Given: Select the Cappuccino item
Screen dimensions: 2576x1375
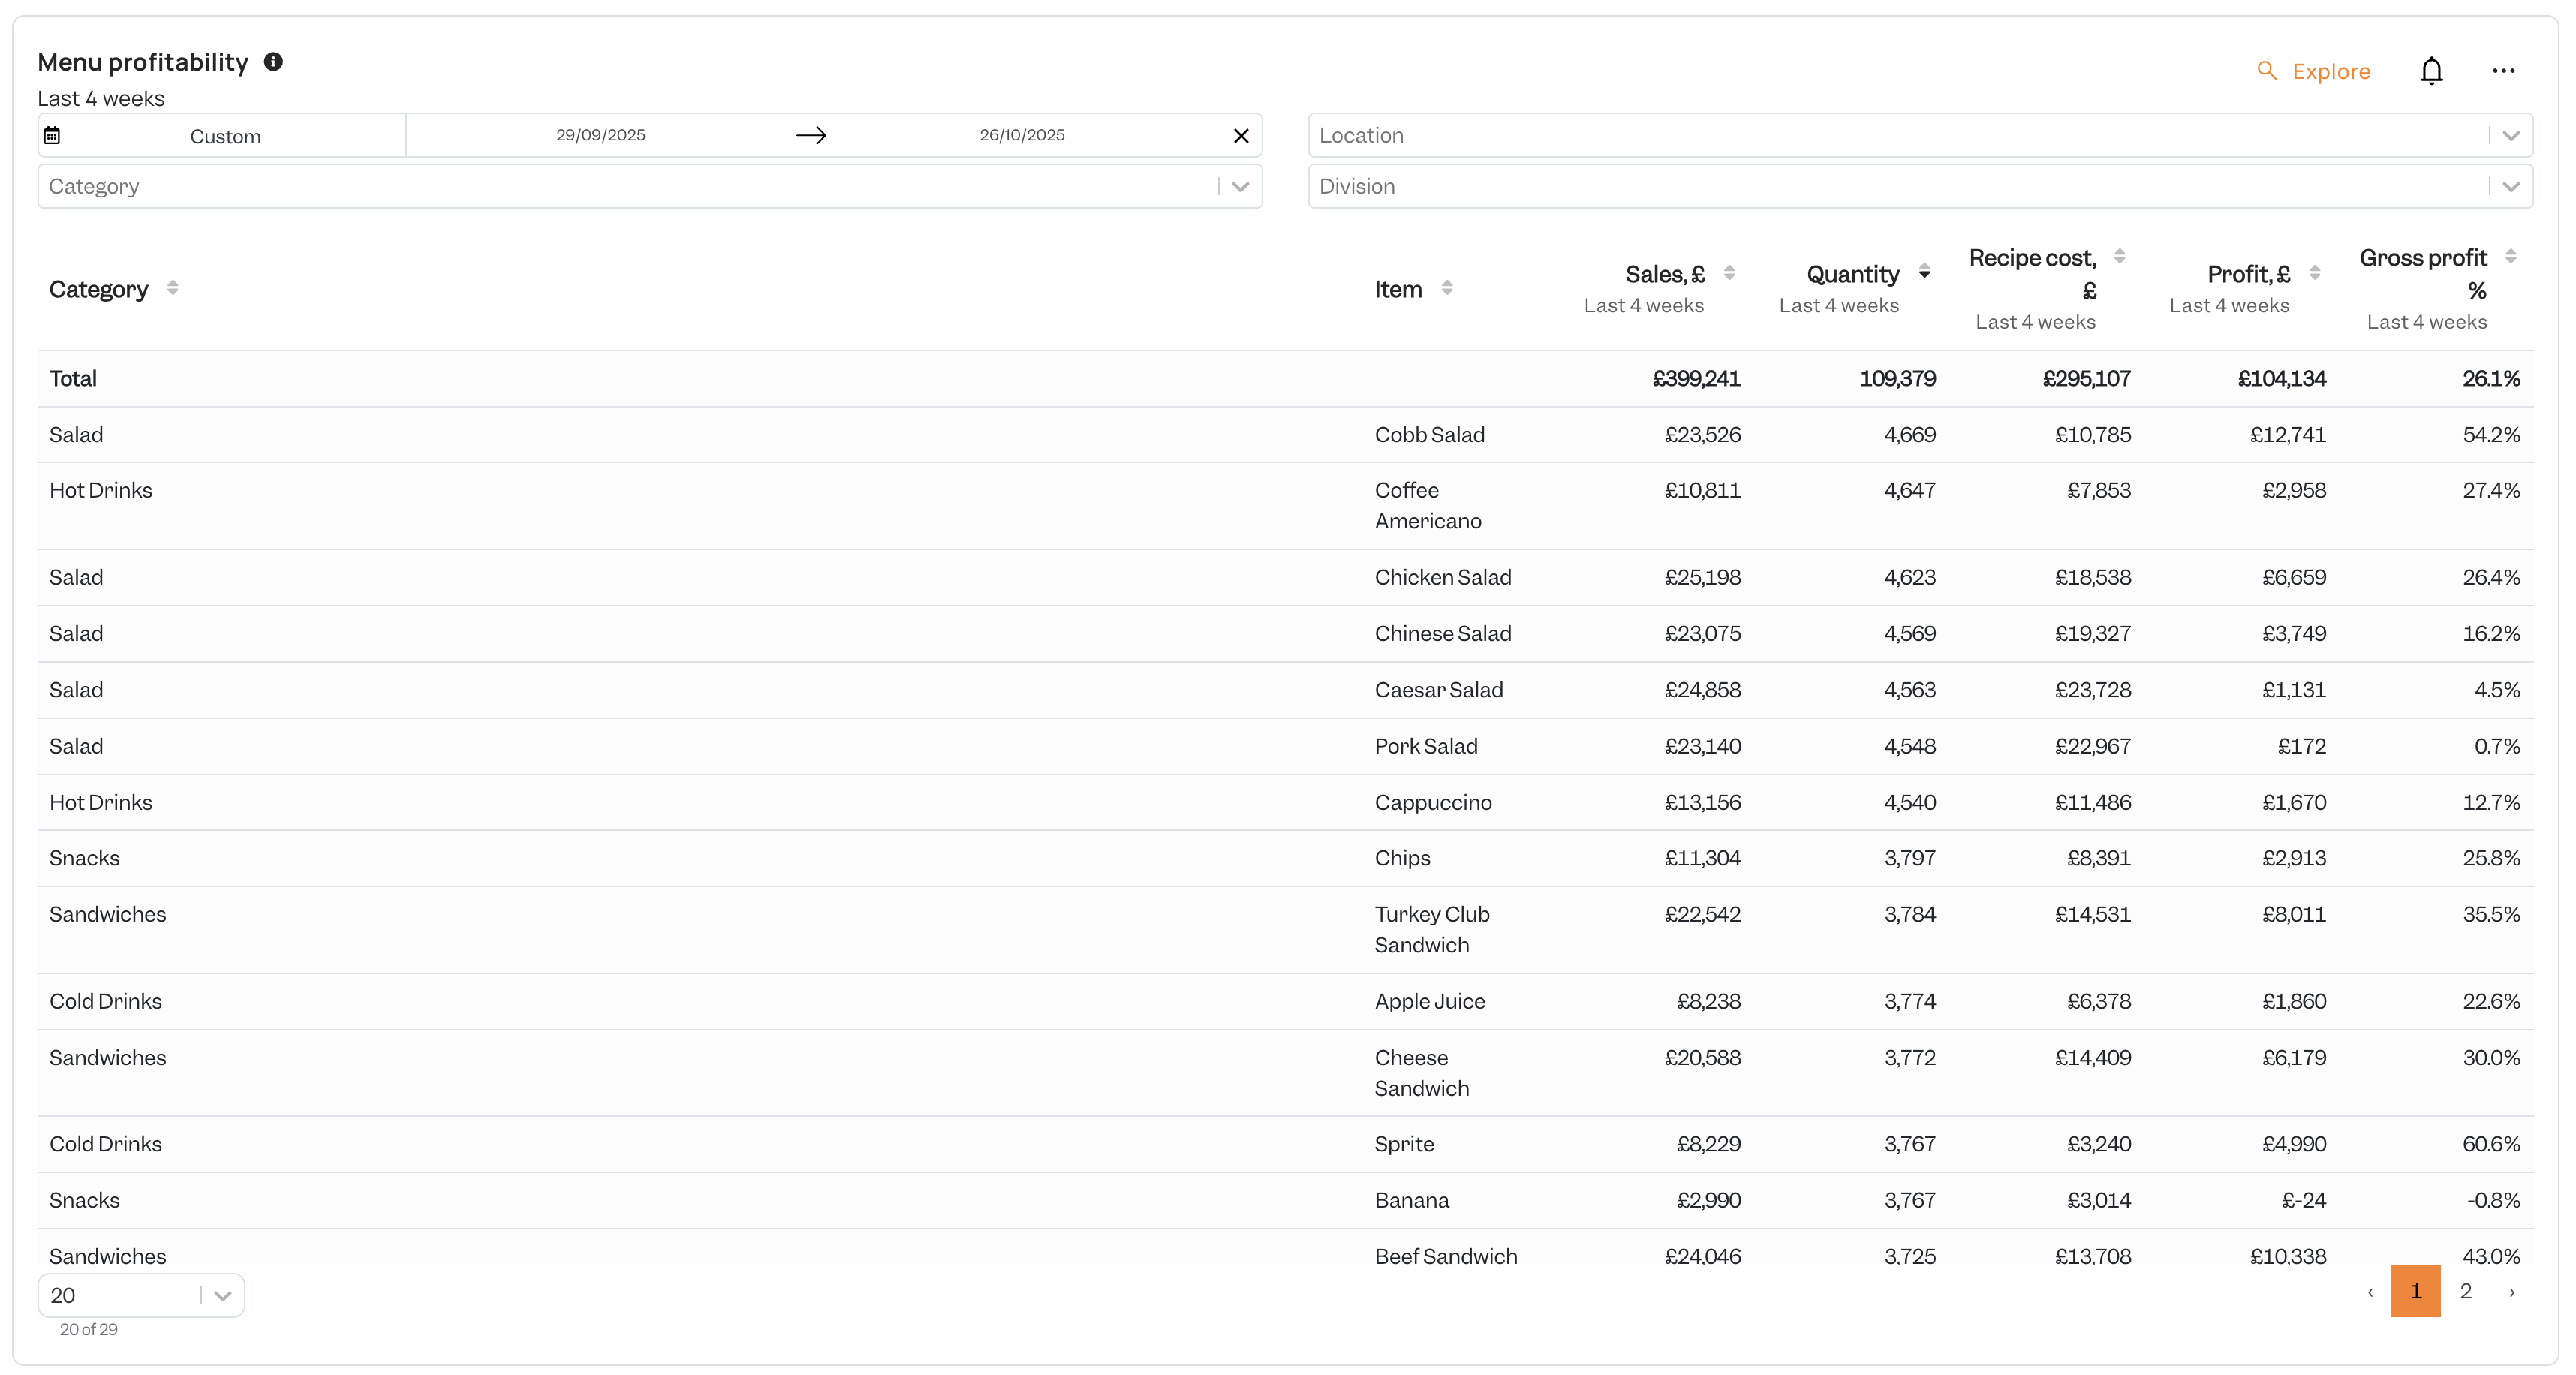Looking at the screenshot, I should (1432, 802).
